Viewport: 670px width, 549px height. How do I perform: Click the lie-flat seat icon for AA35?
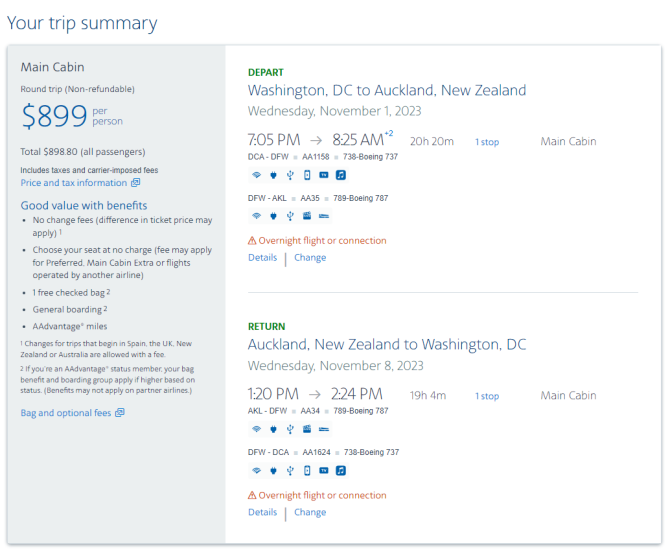pyautogui.click(x=324, y=216)
